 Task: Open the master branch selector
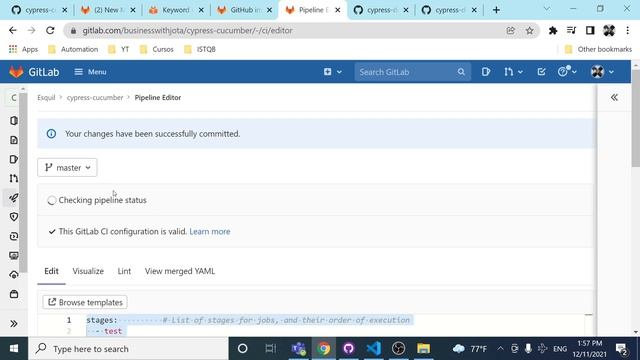click(67, 167)
